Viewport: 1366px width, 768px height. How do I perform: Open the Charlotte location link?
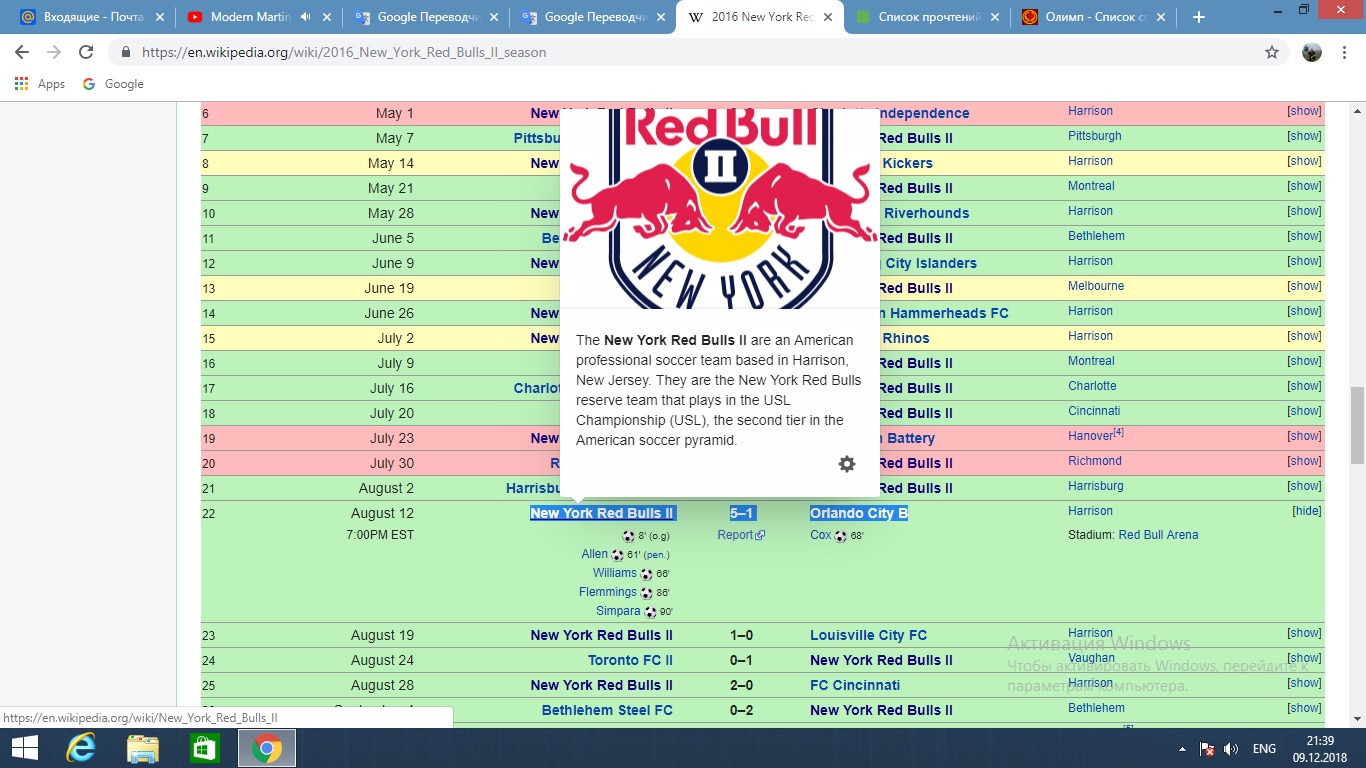pos(1092,386)
